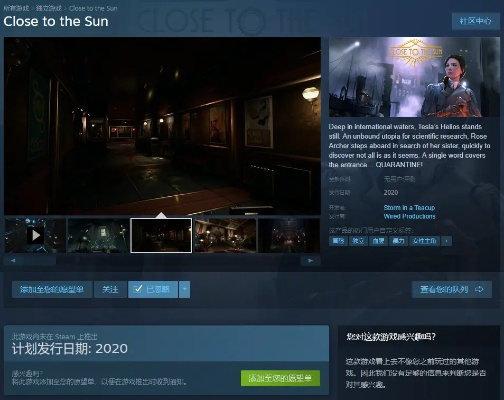The width and height of the screenshot is (504, 400).
Task: Open the large dark corridor screenshot
Action: tap(162, 126)
